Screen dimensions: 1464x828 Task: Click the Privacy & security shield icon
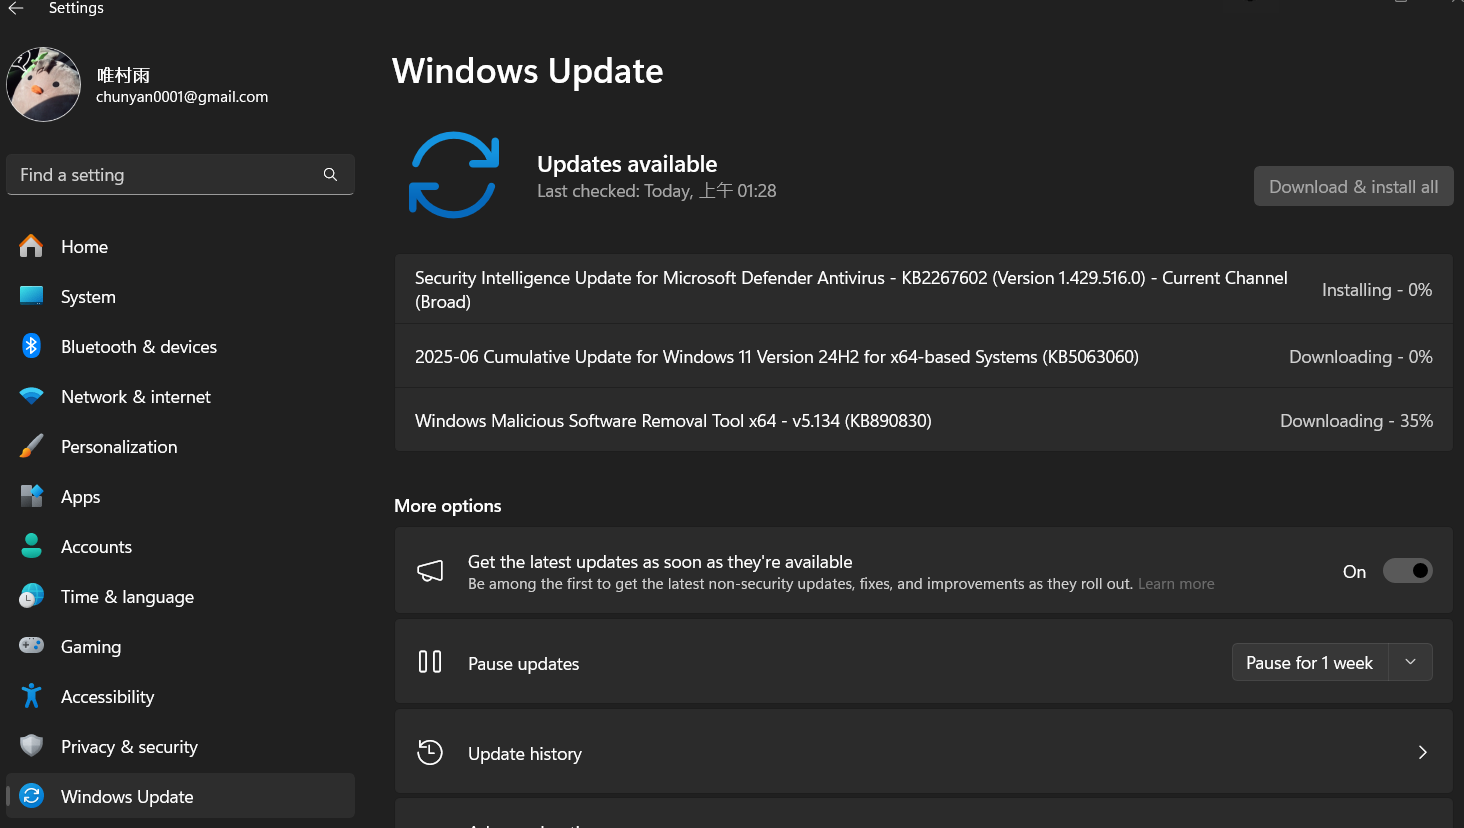click(x=32, y=746)
